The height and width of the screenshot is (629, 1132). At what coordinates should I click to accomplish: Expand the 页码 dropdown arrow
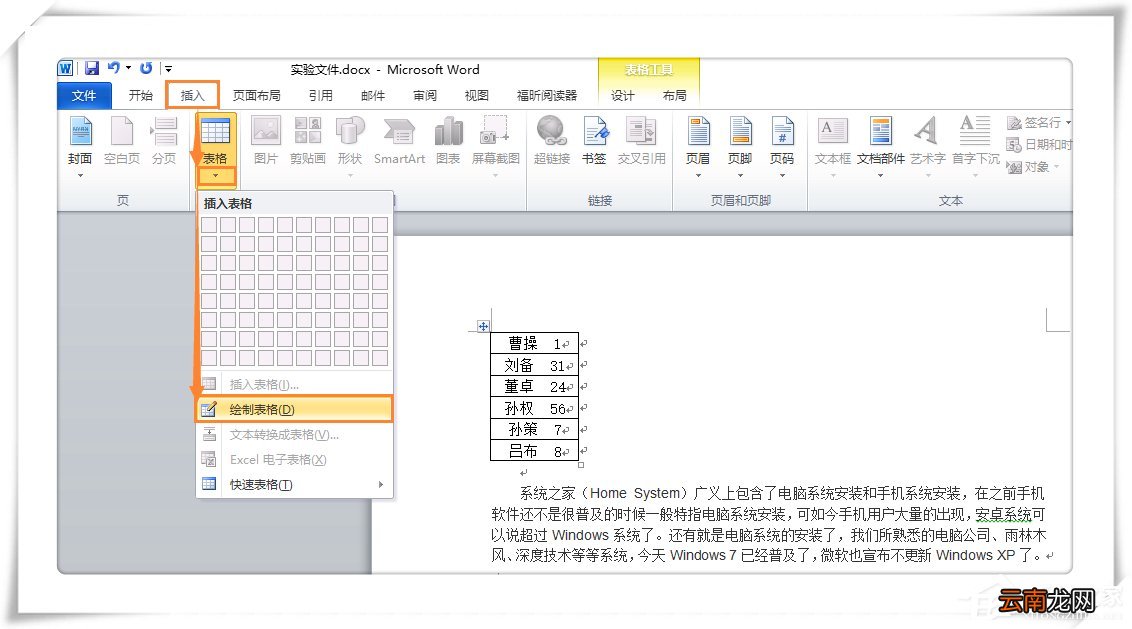coord(782,175)
